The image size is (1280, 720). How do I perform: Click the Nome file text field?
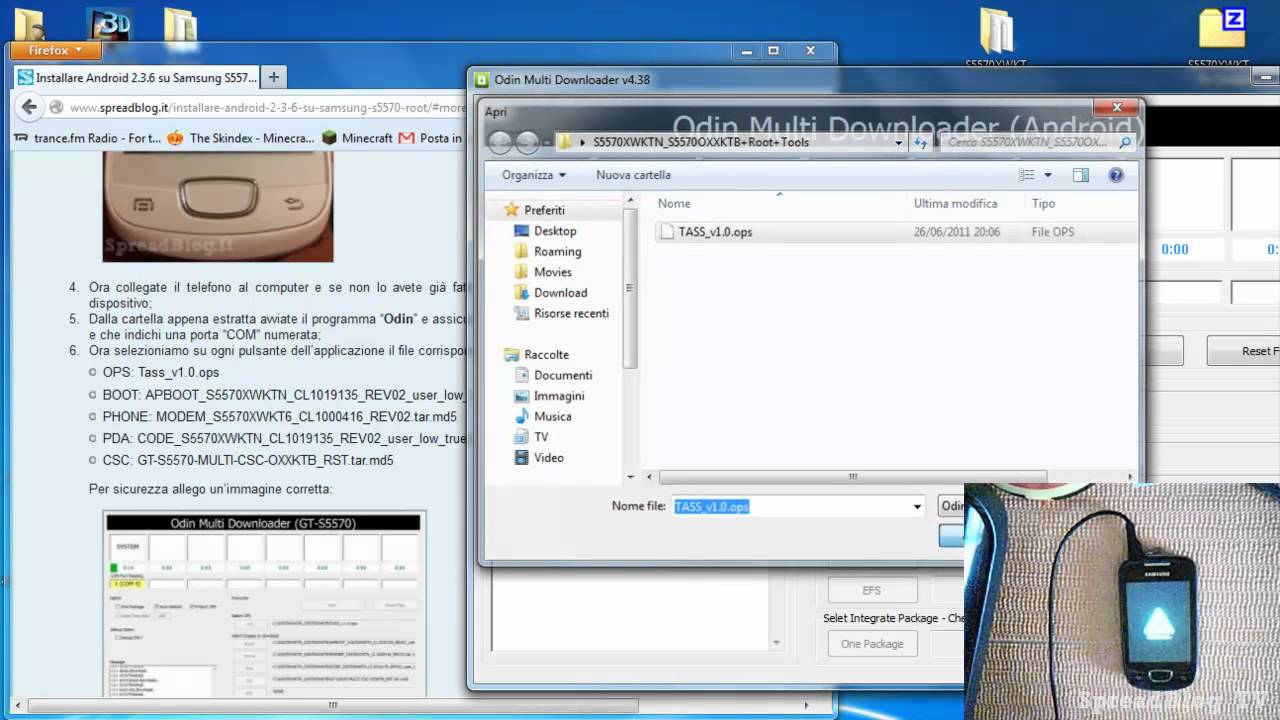click(790, 507)
